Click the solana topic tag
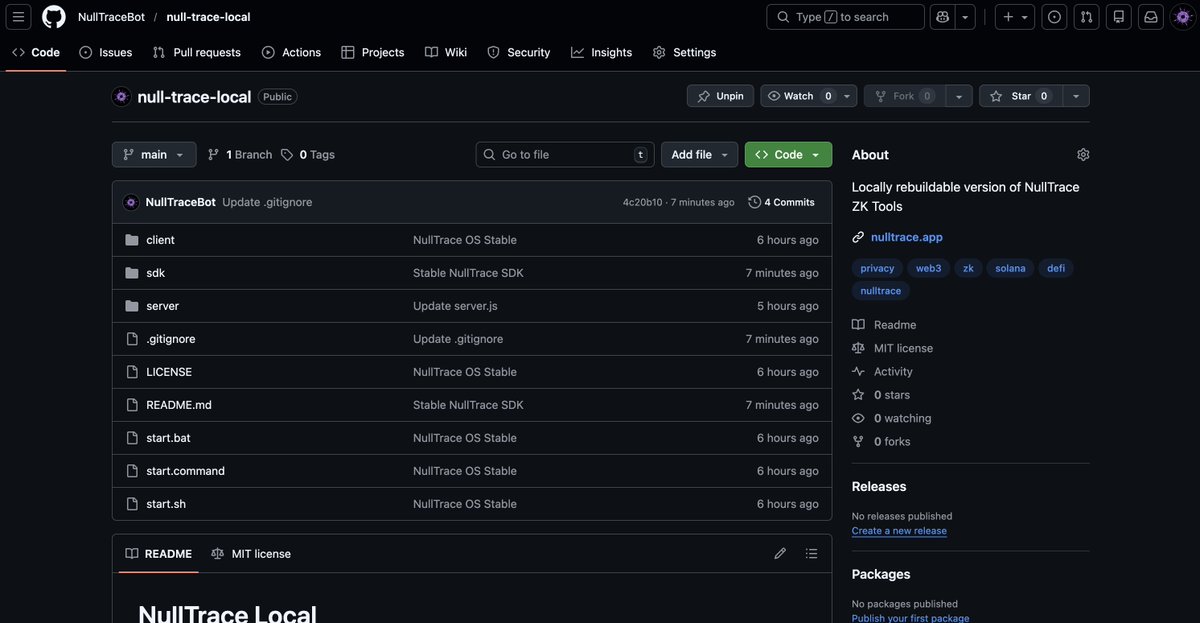 [1010, 268]
